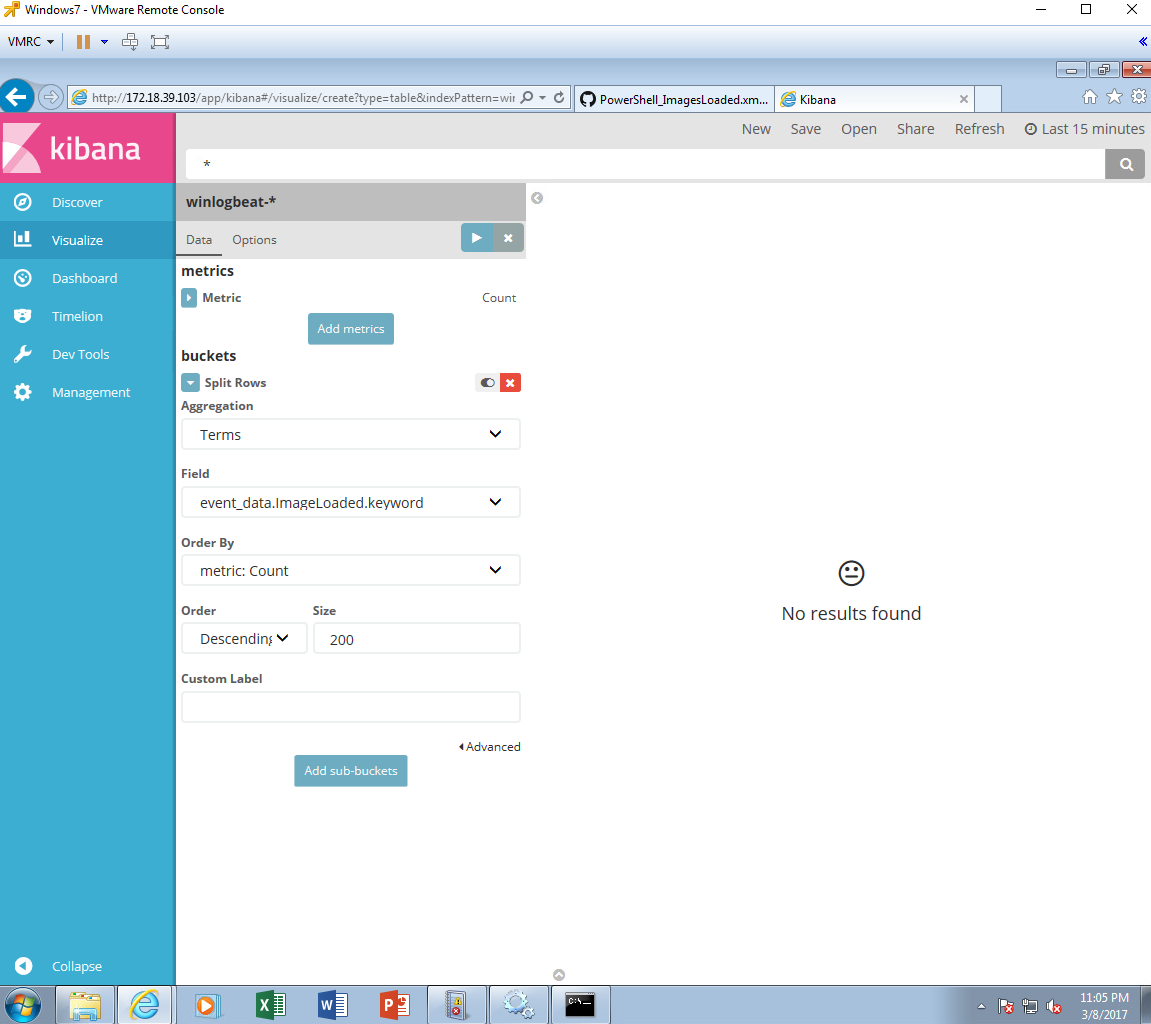Open Management gear icon
This screenshot has height=1024, width=1151.
pos(23,392)
